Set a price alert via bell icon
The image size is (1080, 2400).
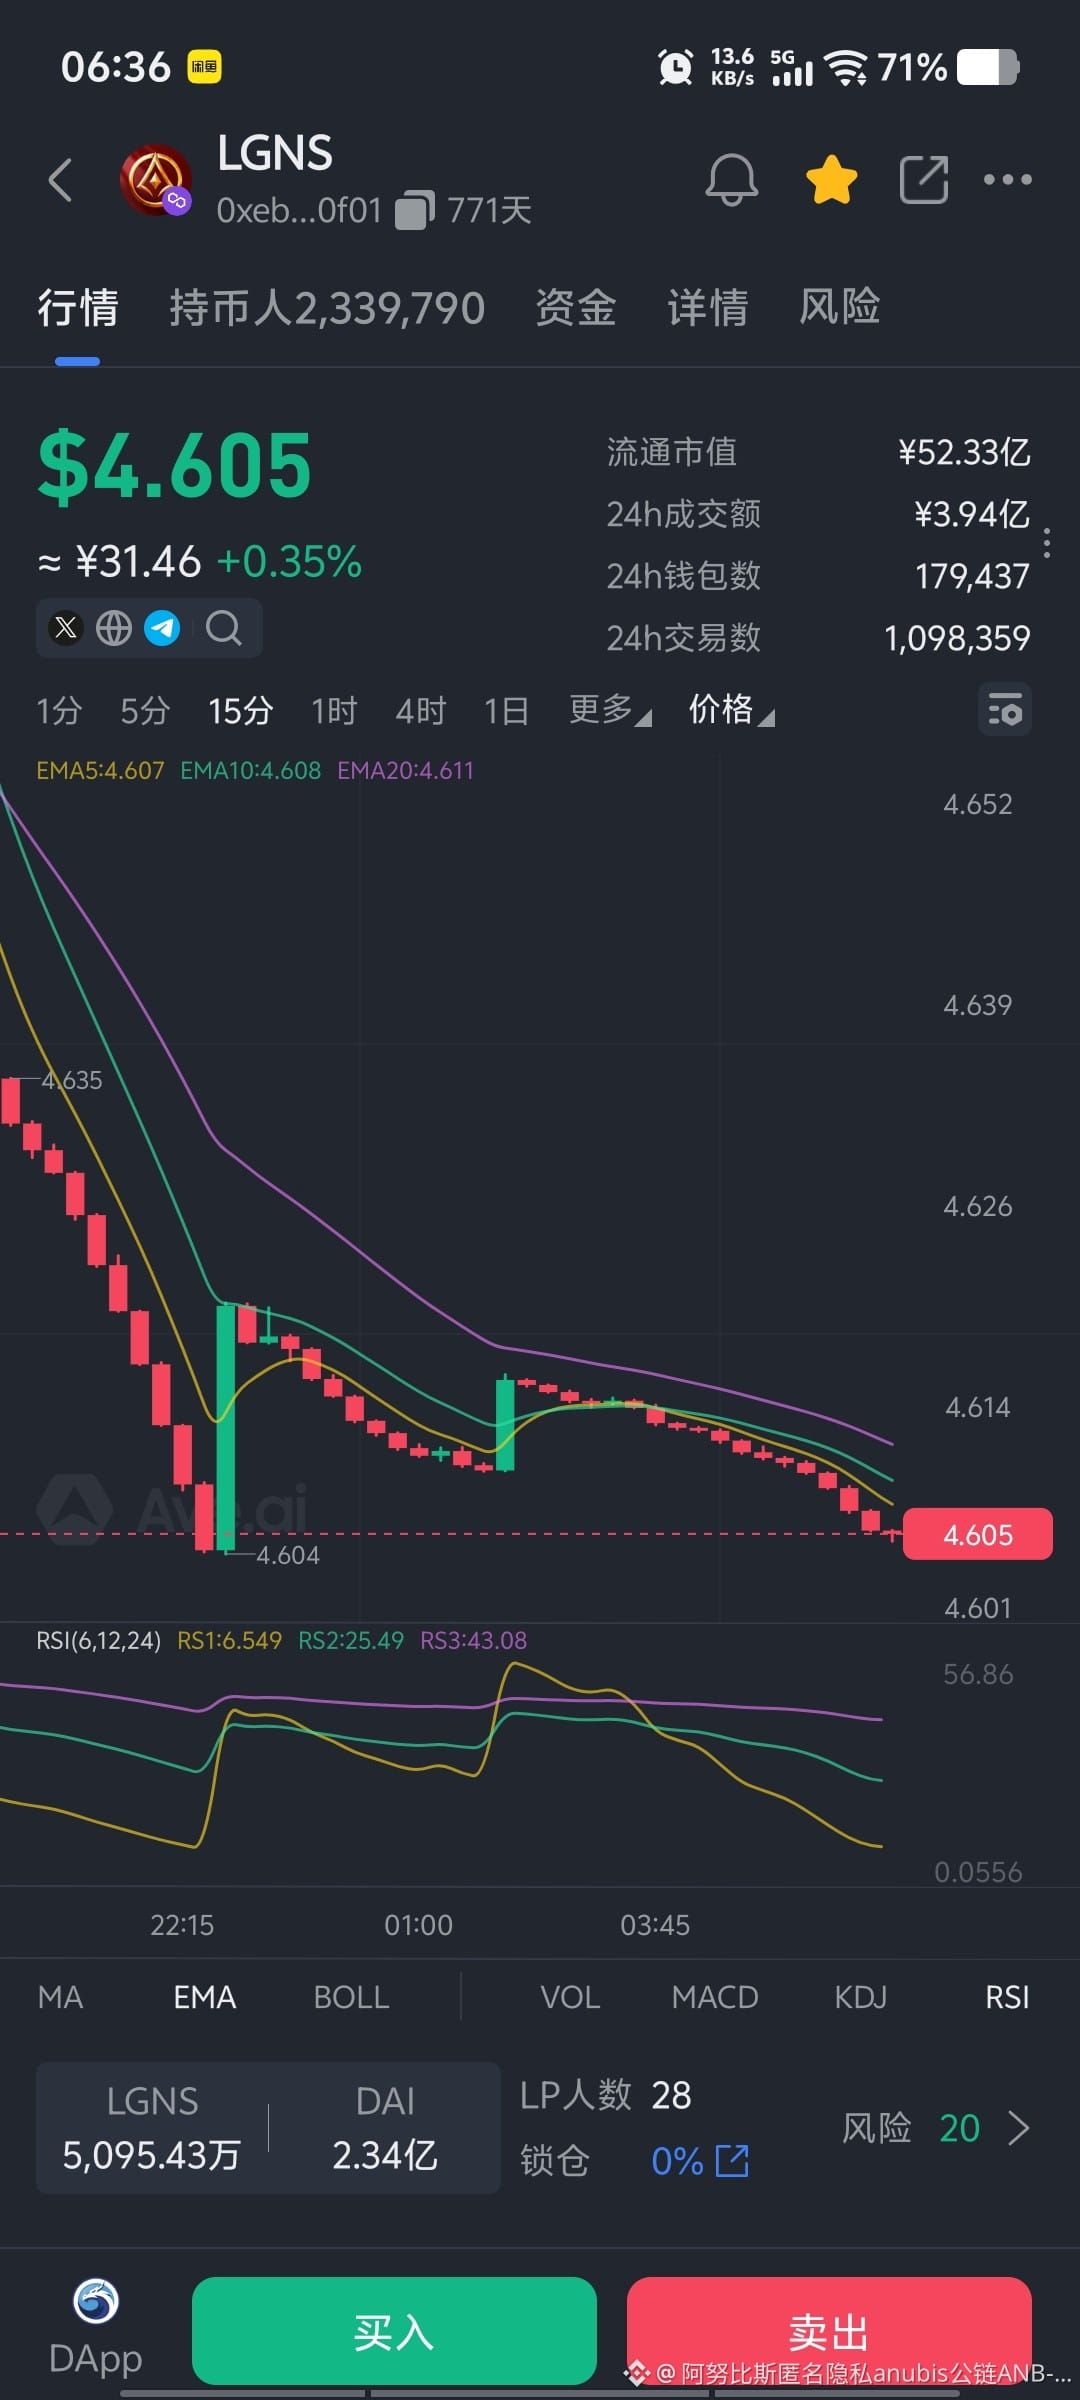tap(732, 180)
